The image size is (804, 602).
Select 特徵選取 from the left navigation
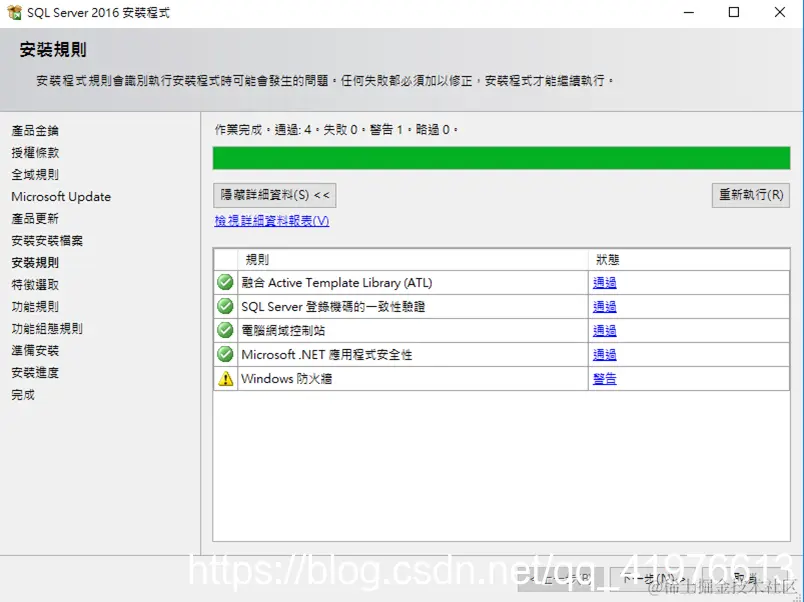coord(37,284)
